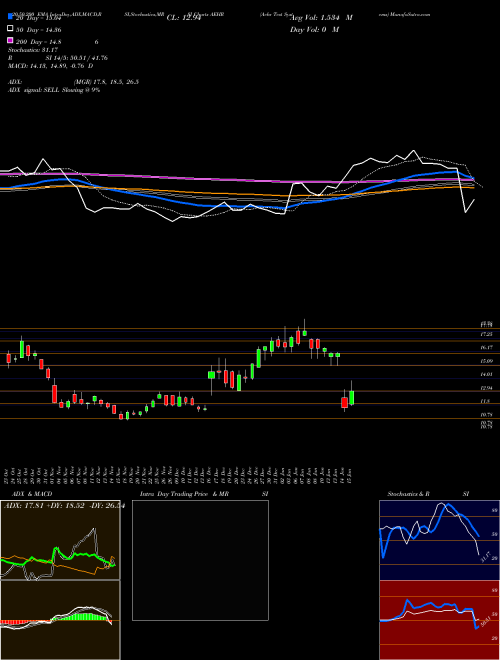Click the last green candlestick on the price chart
This screenshot has width=500, height=660.
[351, 397]
